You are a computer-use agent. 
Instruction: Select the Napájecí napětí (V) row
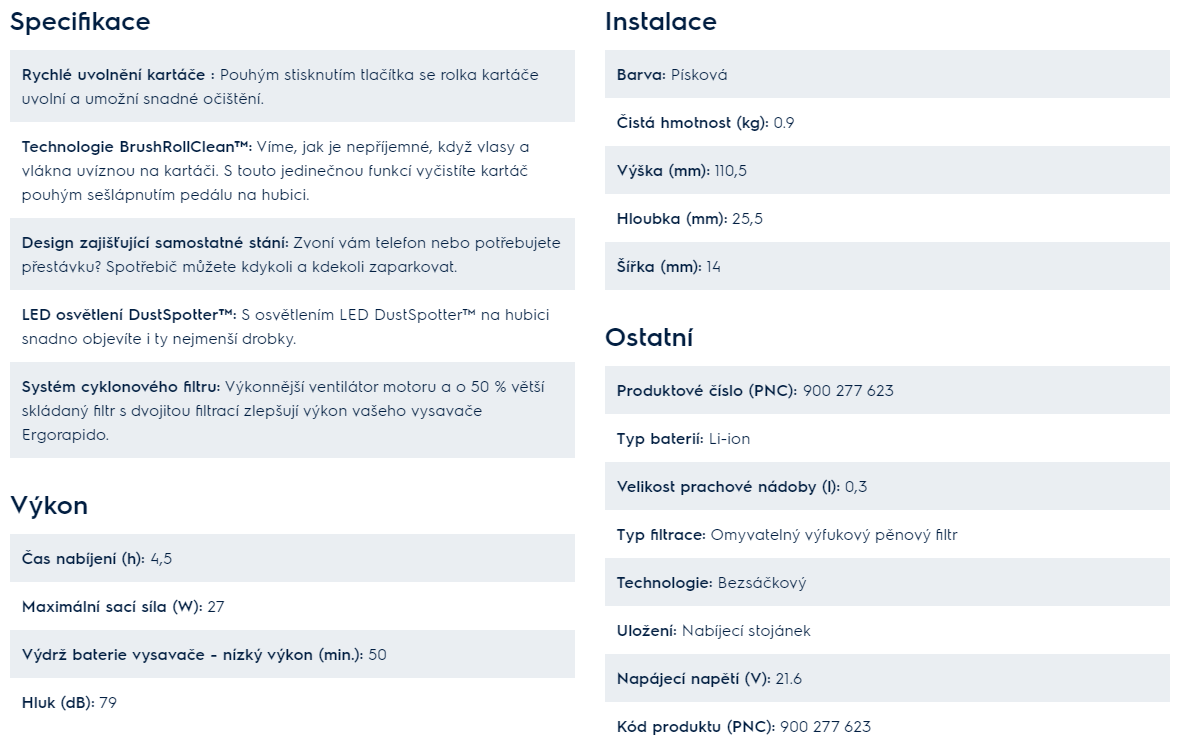(887, 679)
